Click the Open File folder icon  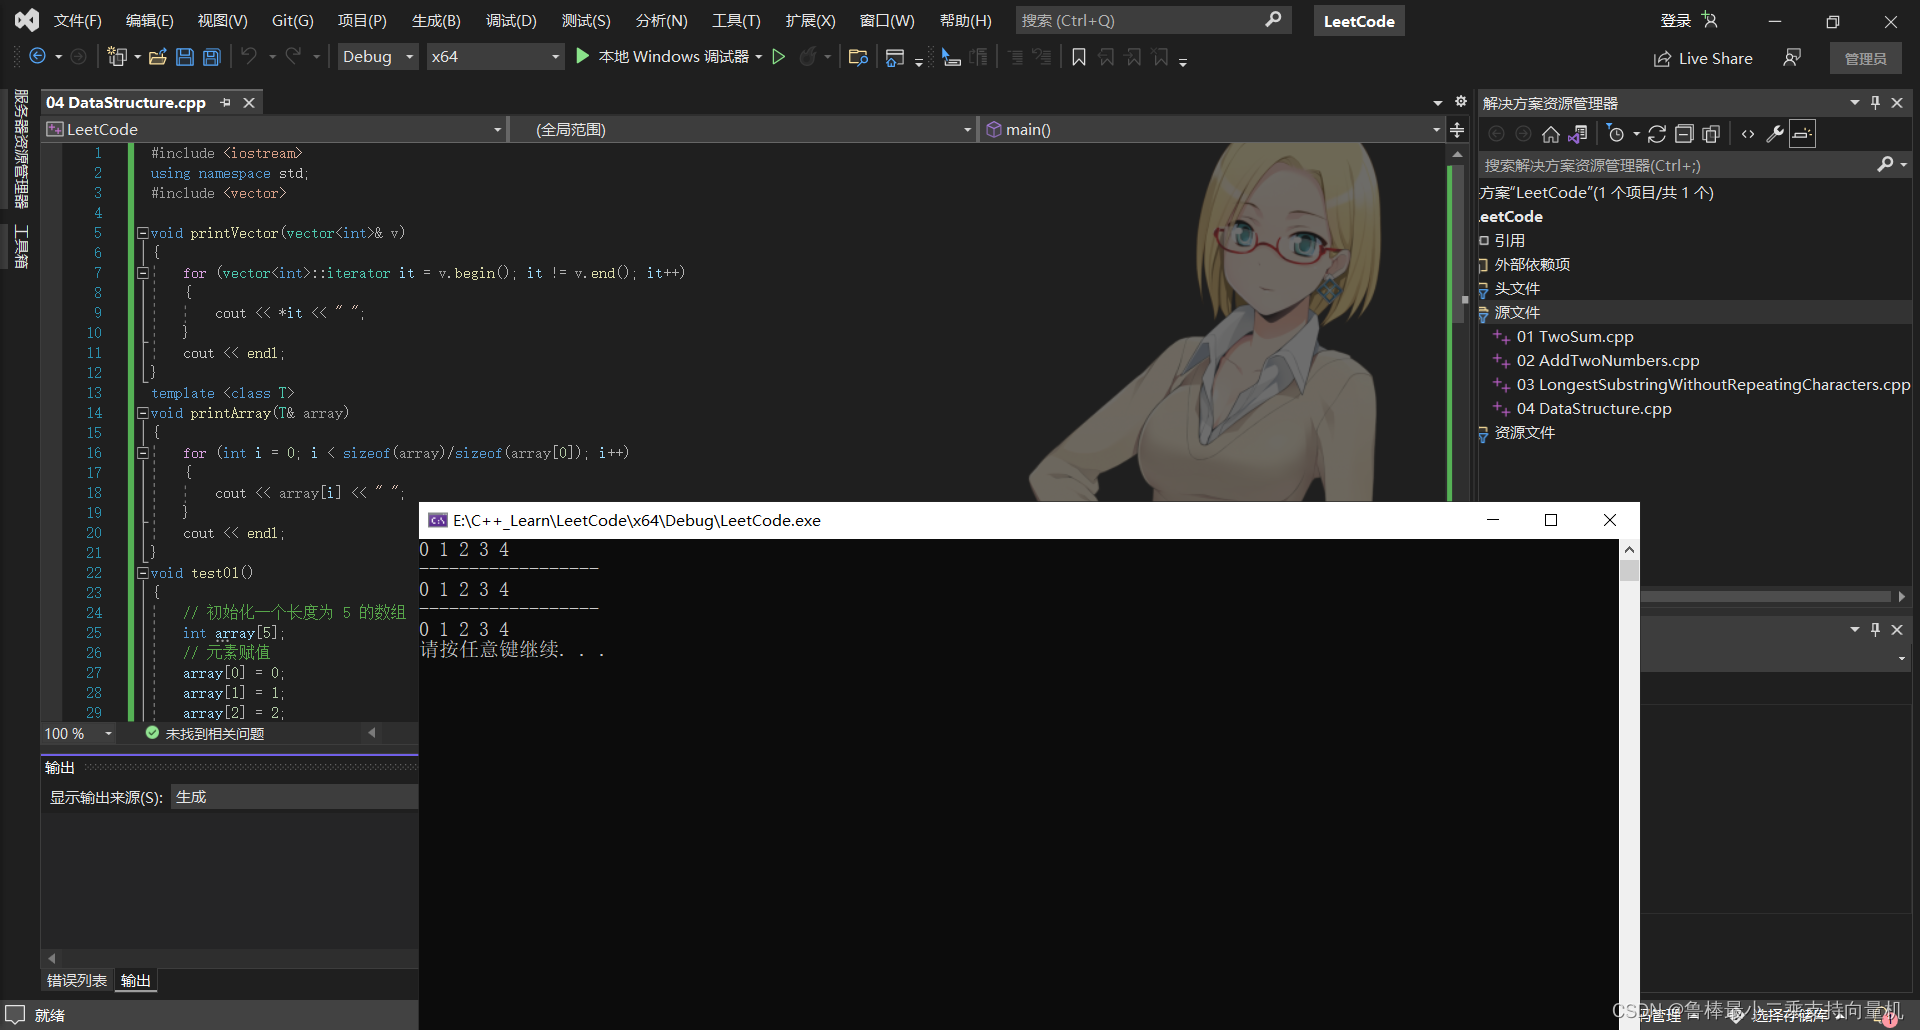click(x=157, y=57)
